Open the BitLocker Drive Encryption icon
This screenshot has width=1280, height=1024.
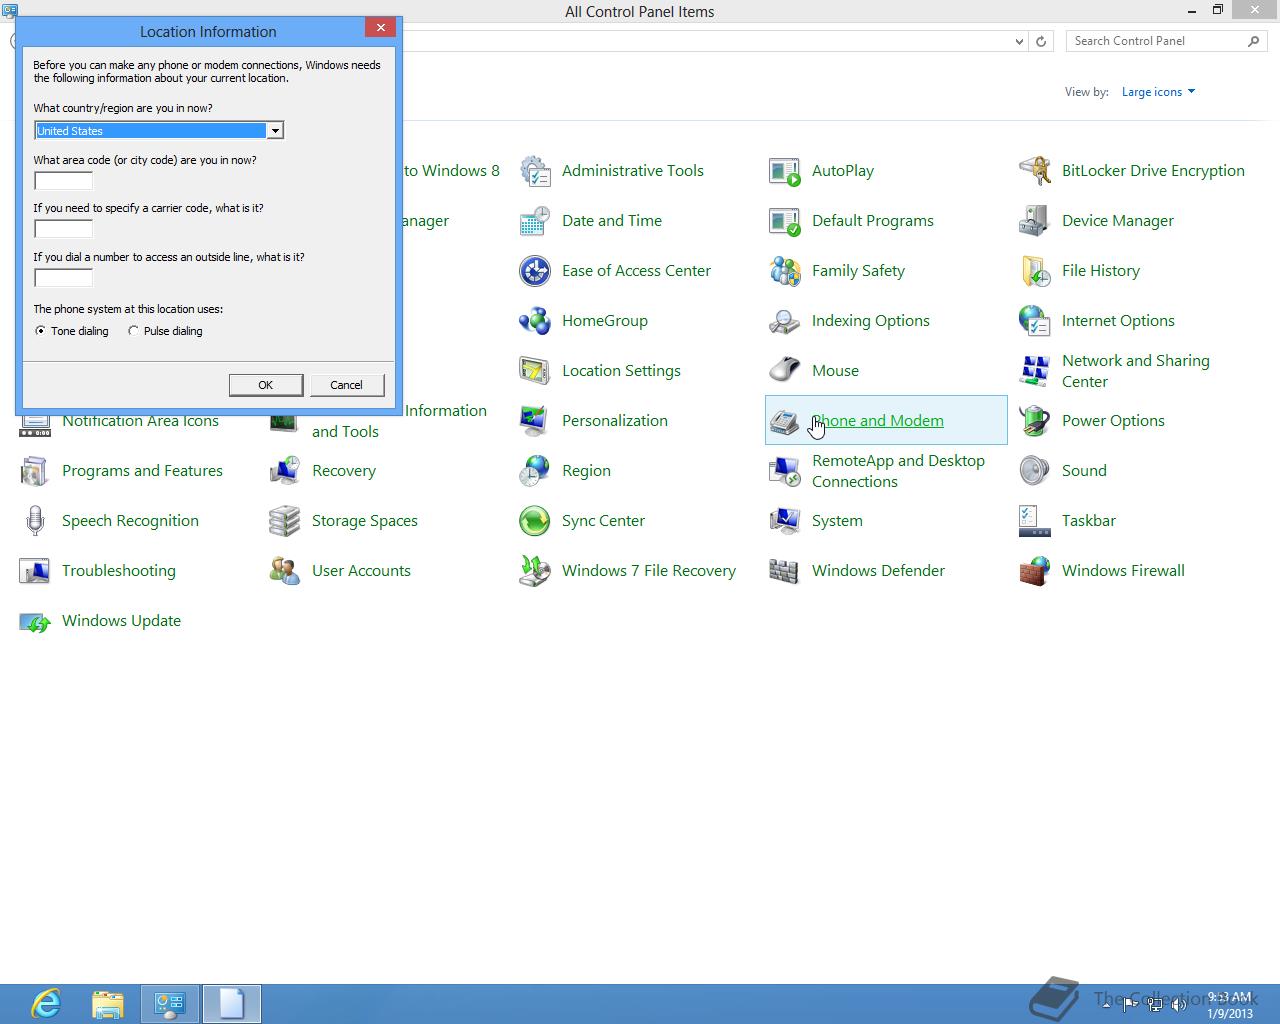(1035, 171)
